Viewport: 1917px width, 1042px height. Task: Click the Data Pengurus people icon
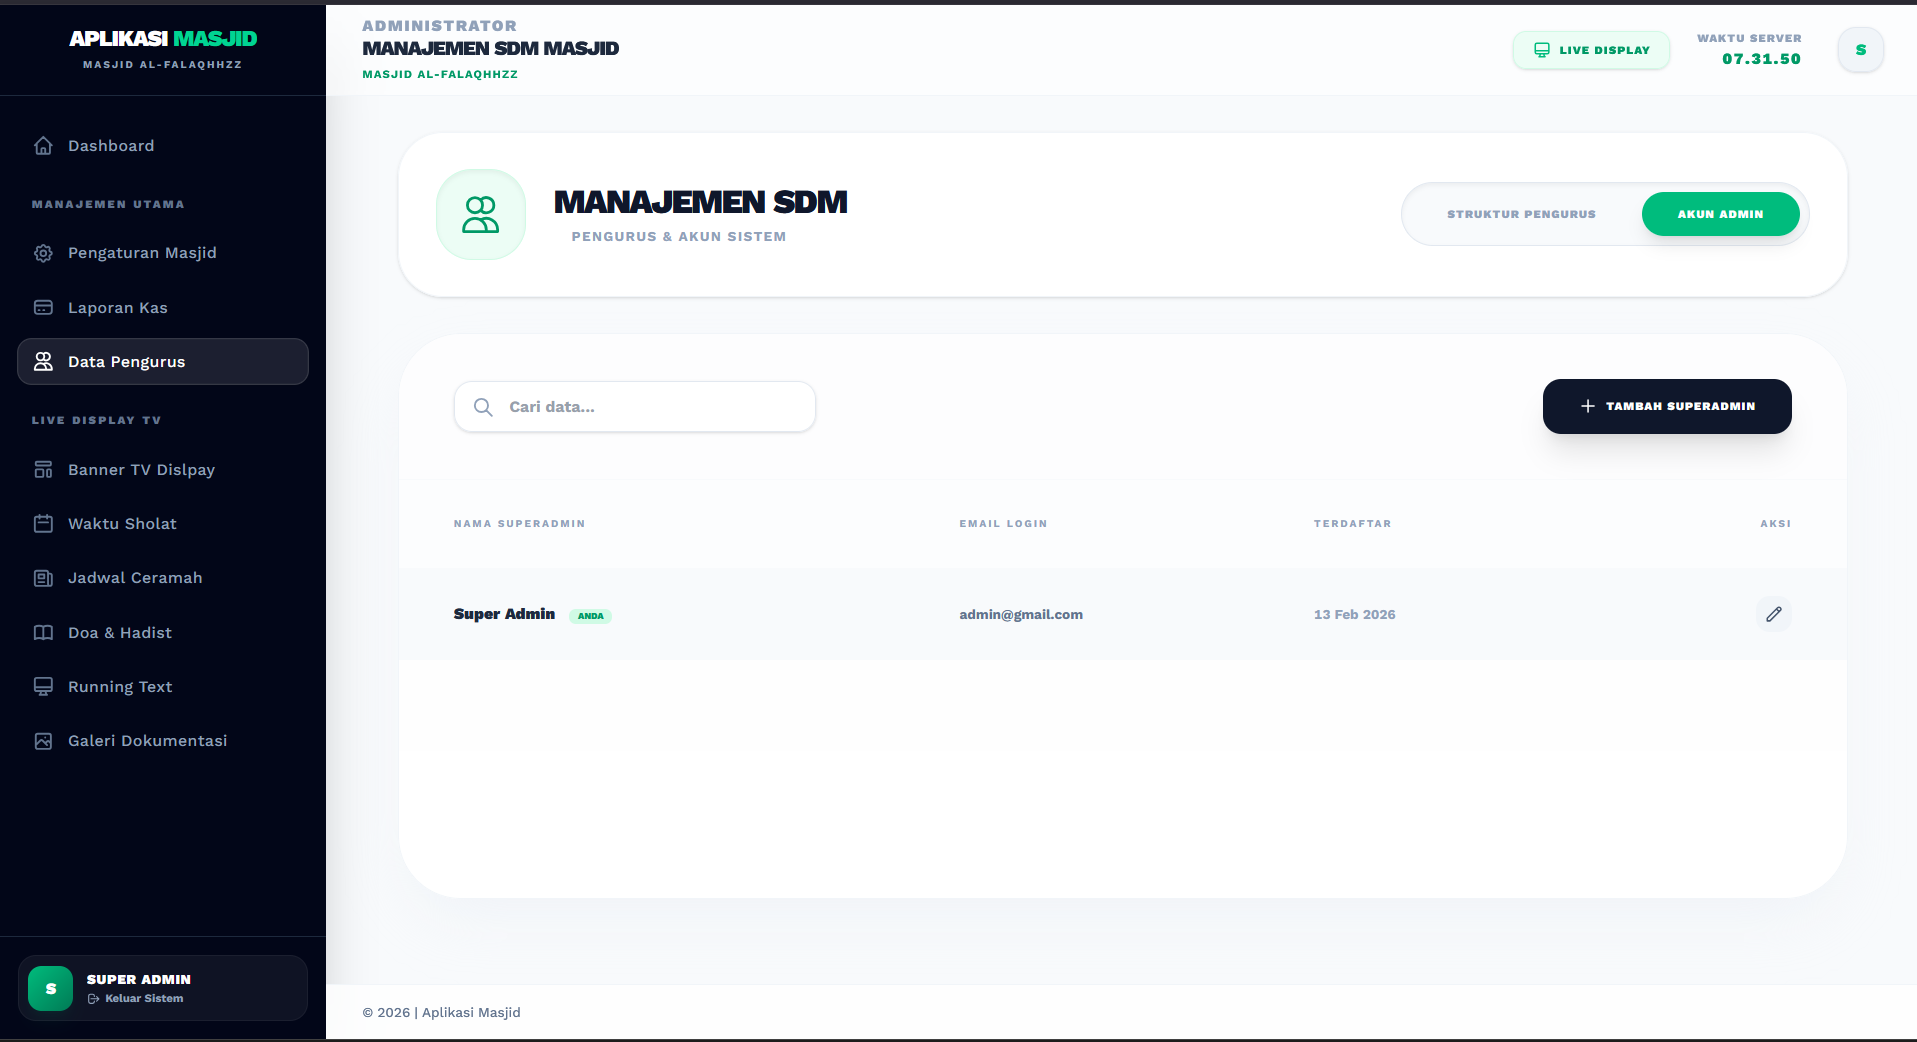tap(43, 362)
